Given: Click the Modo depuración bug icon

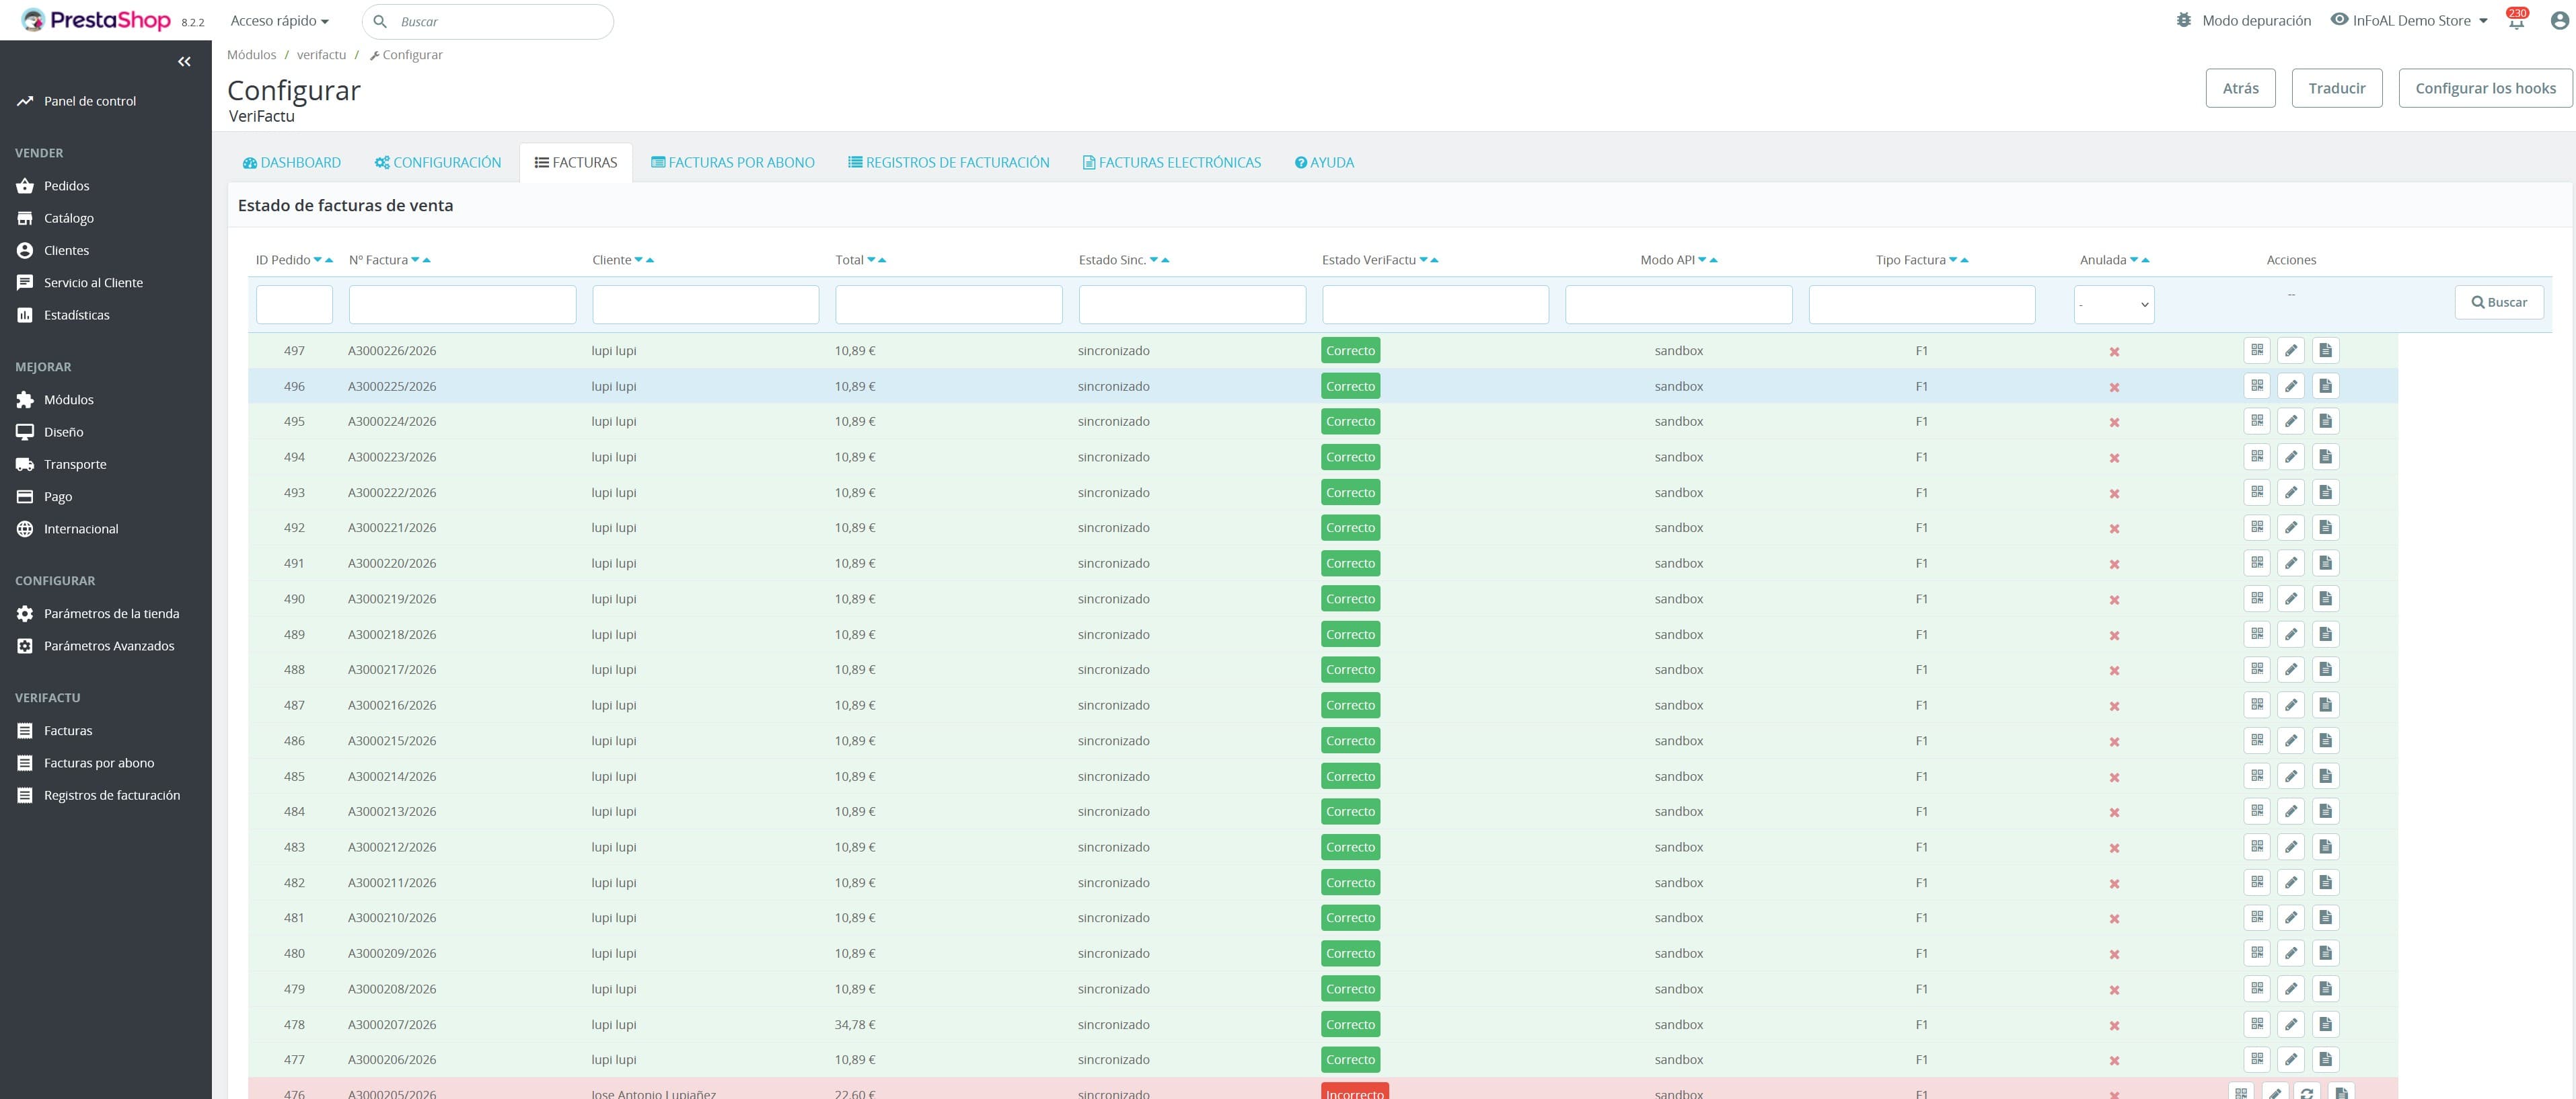Looking at the screenshot, I should click(x=2183, y=20).
